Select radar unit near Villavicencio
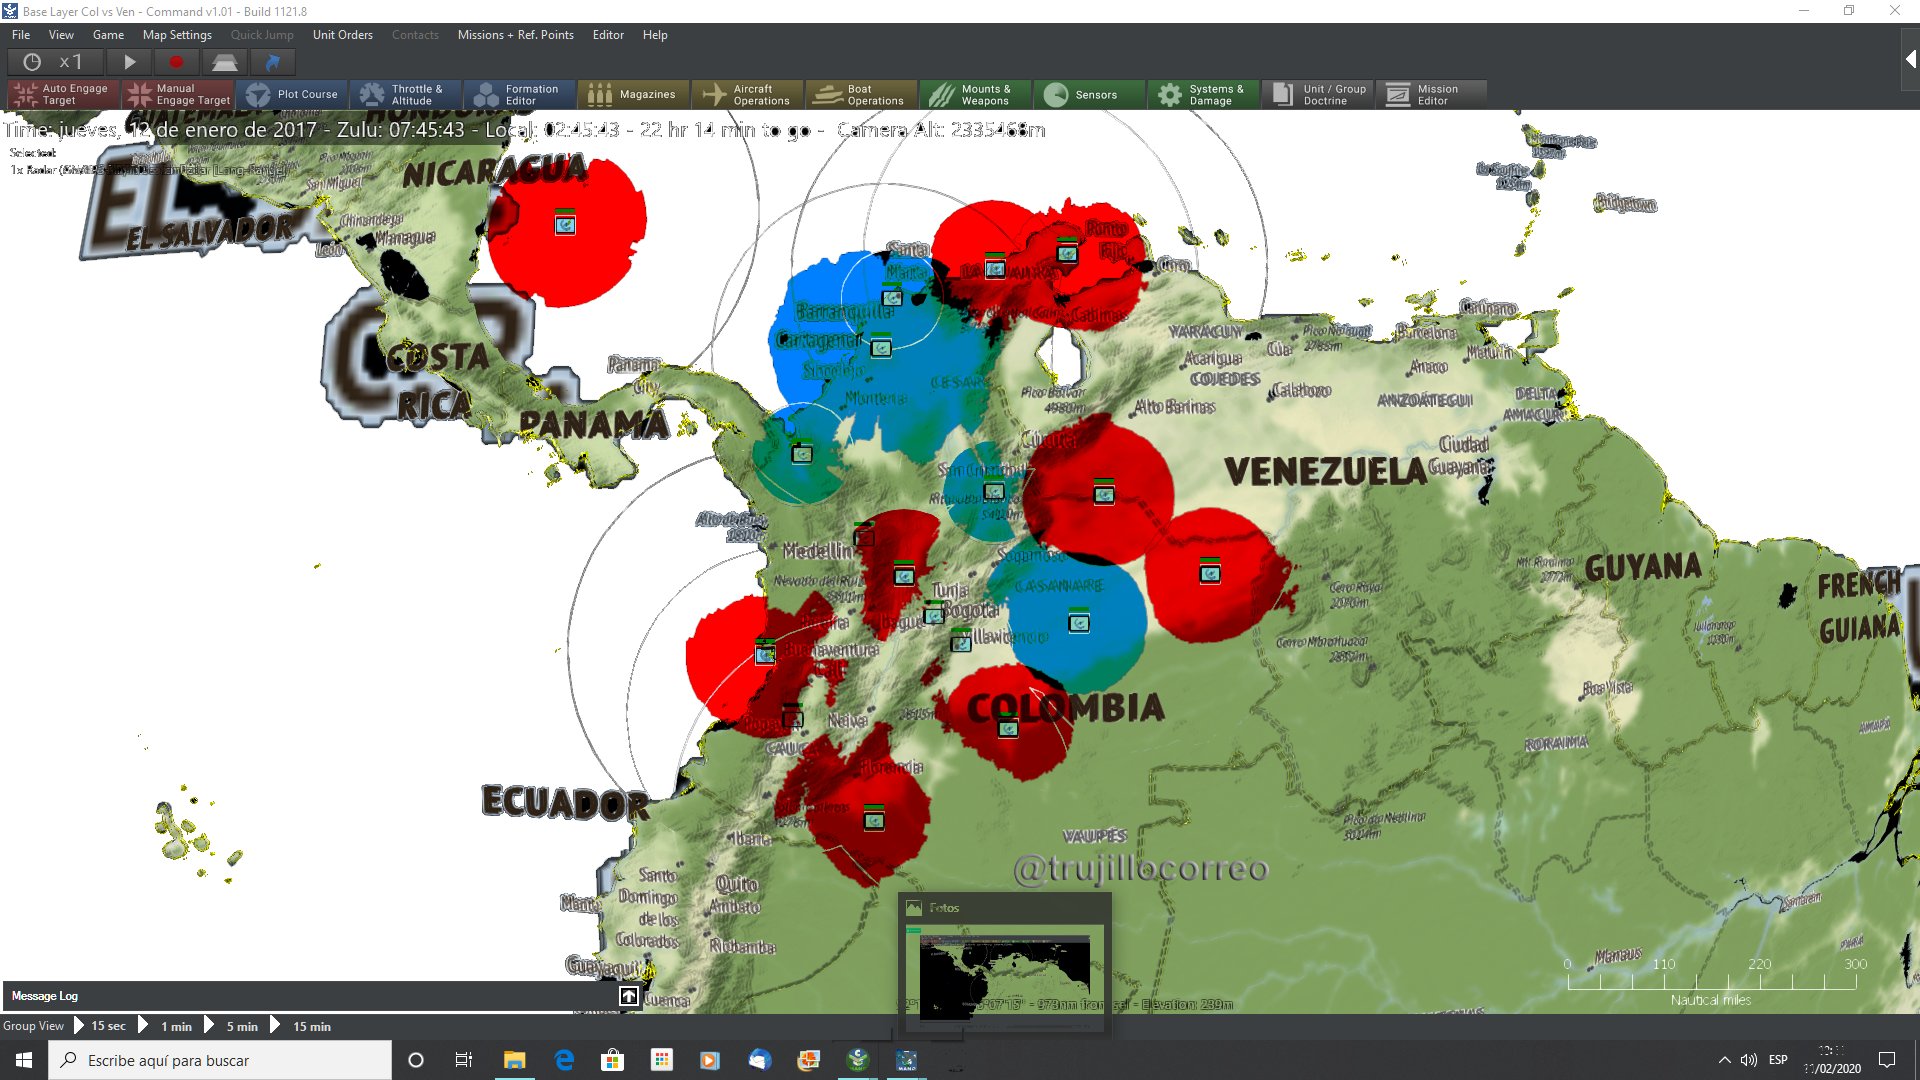Viewport: 1920px width, 1080px height. [961, 642]
